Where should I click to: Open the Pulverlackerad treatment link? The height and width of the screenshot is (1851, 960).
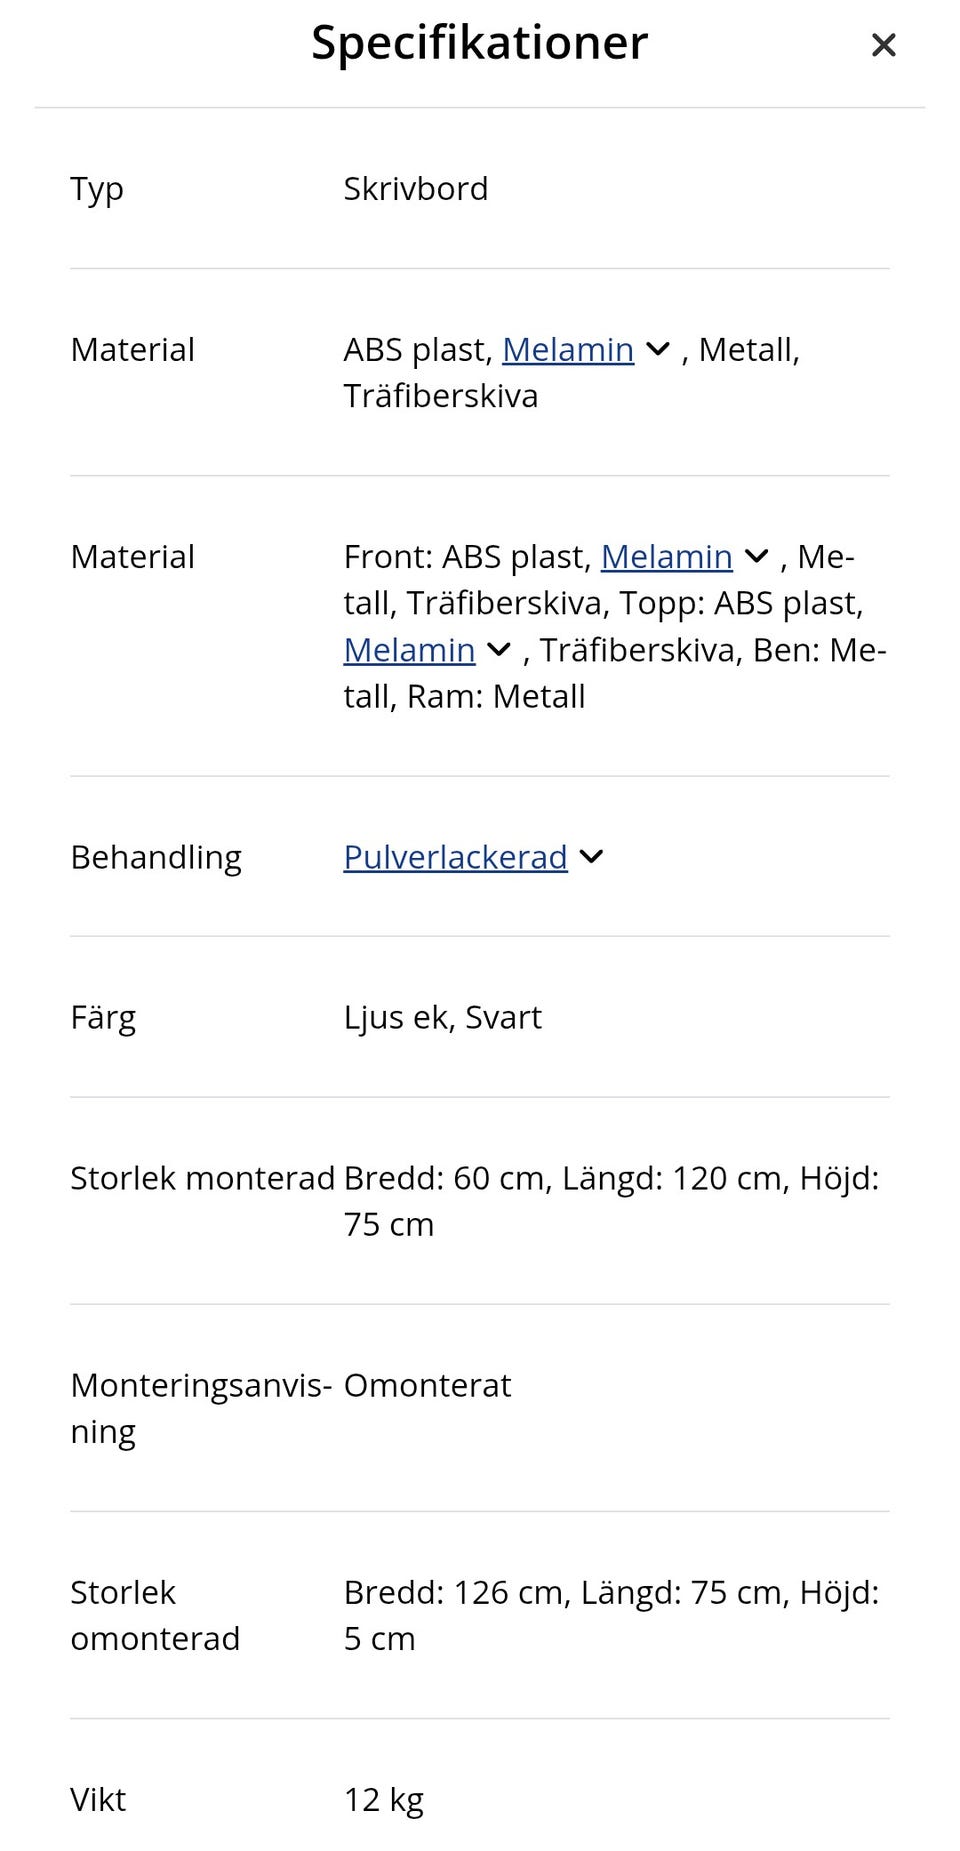456,857
